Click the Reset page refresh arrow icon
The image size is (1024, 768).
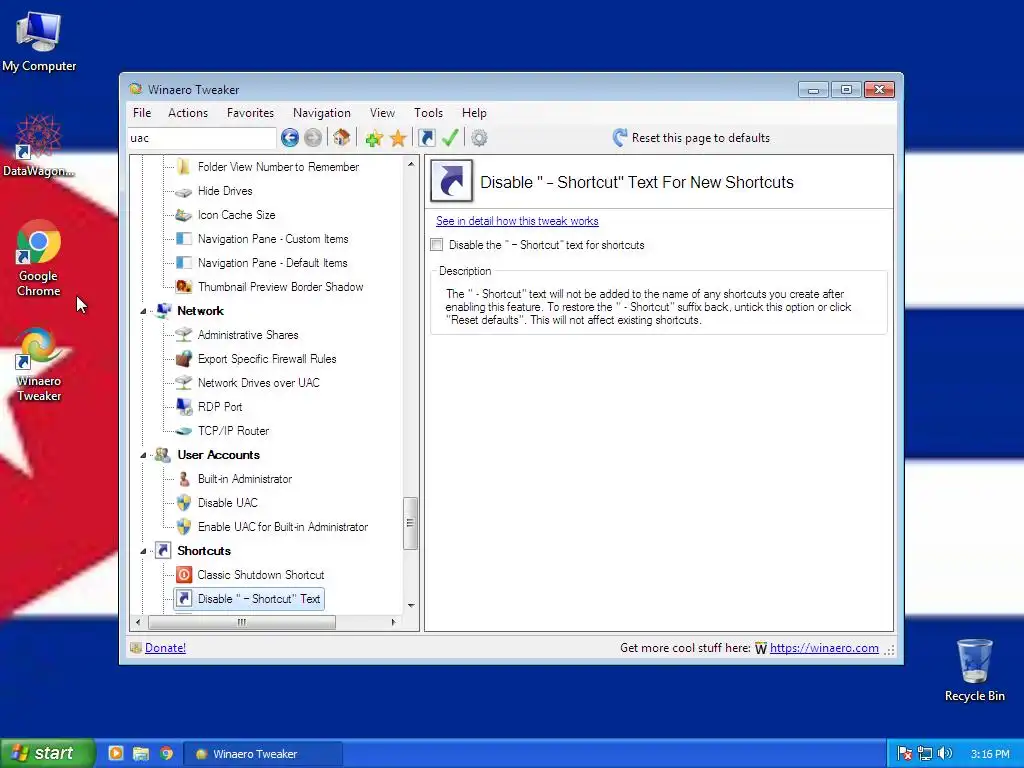pos(620,137)
